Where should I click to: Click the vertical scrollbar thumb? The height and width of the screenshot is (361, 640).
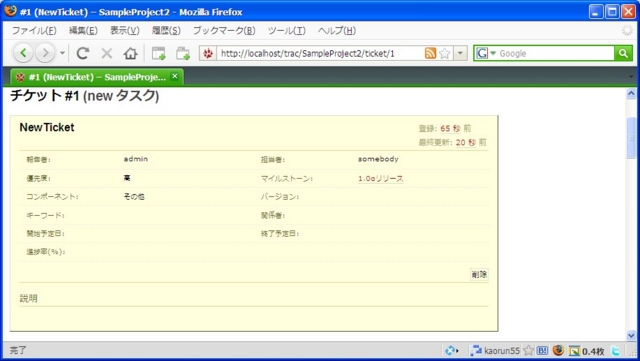pyautogui.click(x=631, y=138)
